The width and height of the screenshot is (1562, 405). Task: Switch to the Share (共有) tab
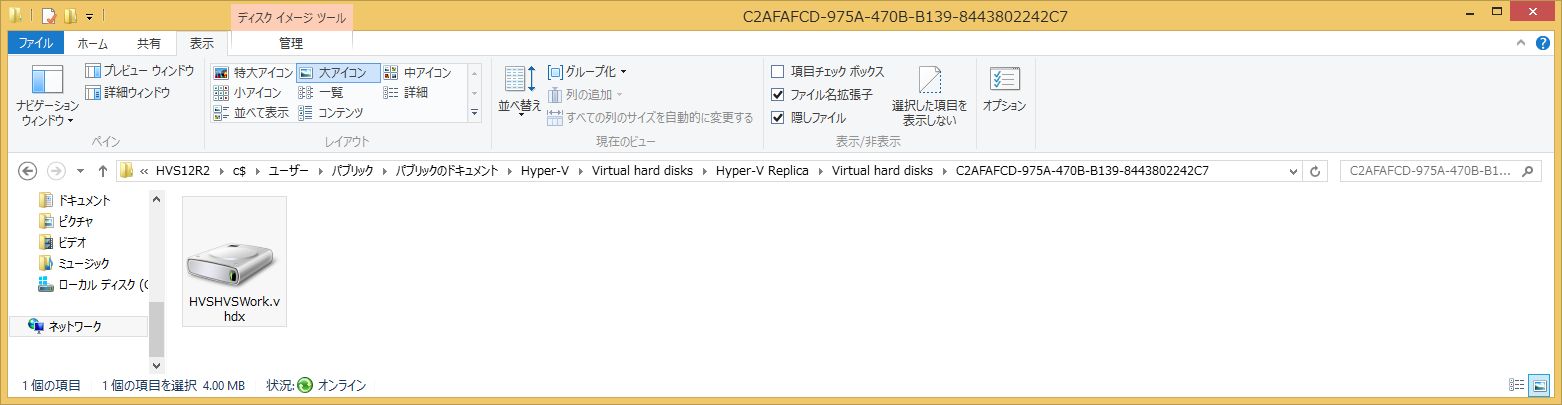coord(149,44)
